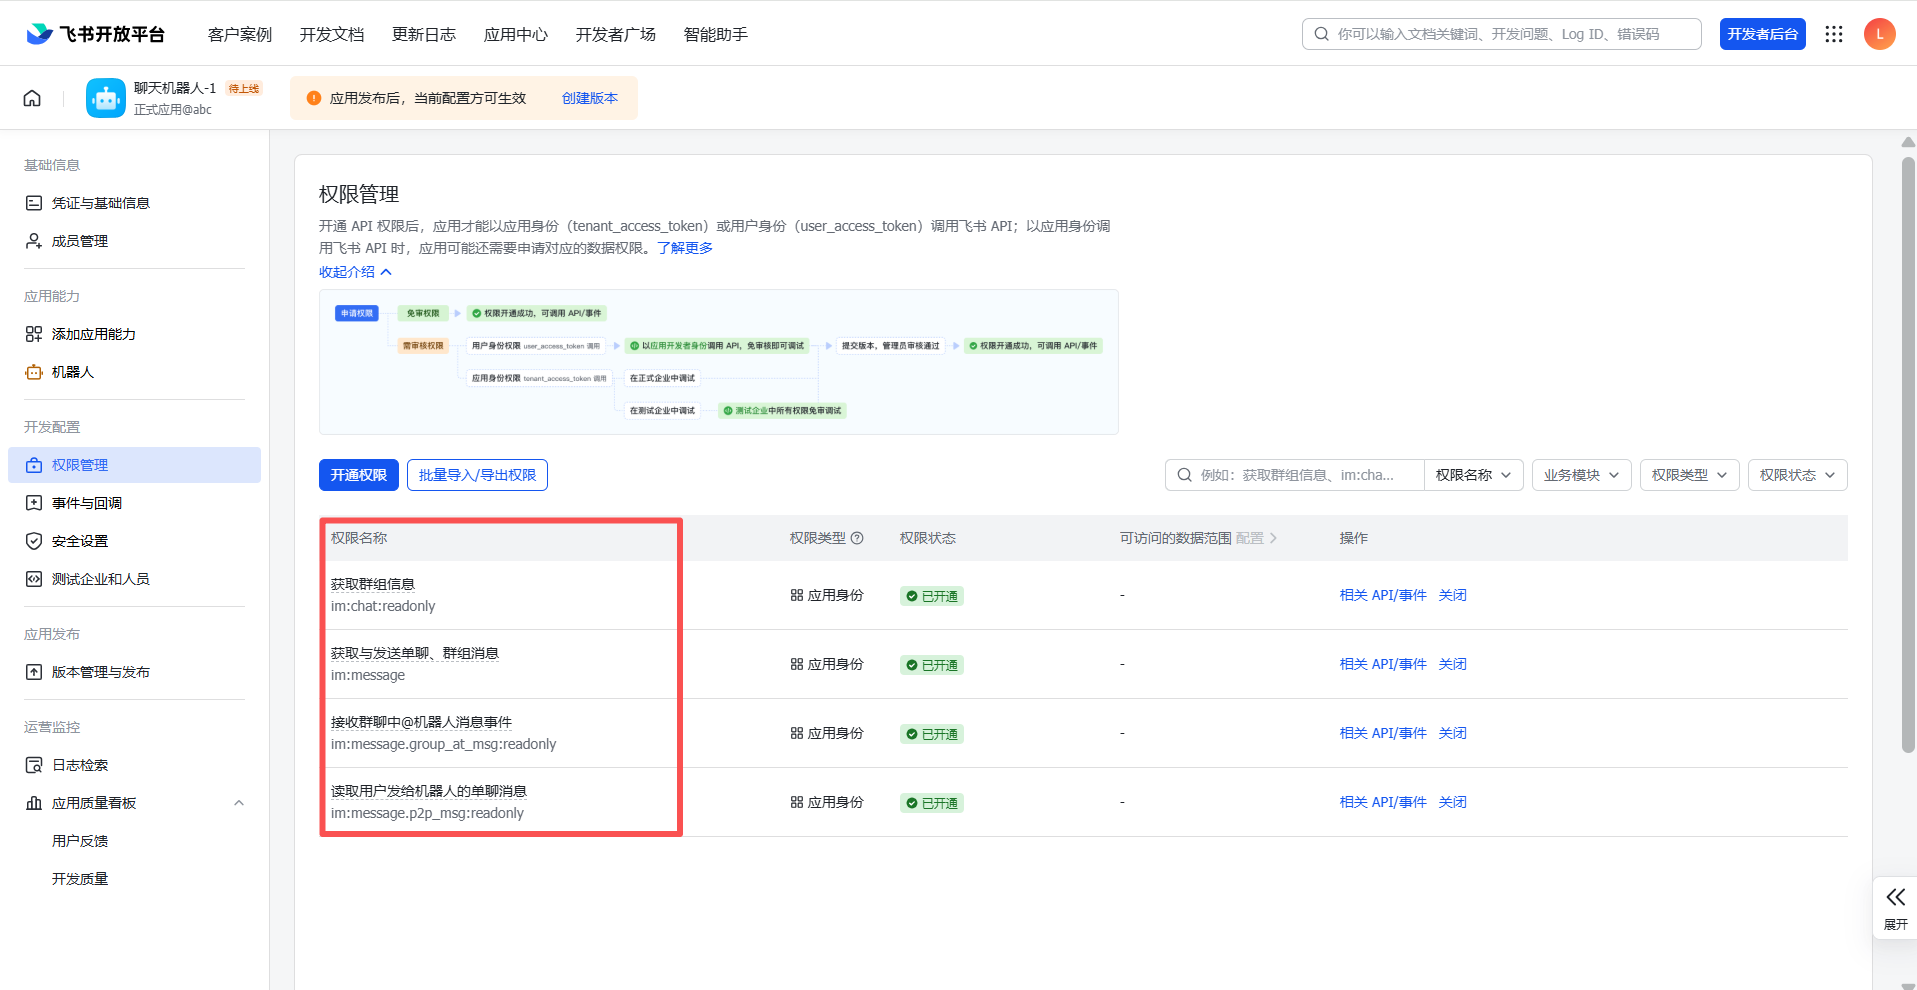Collapse the intro via 收起介绍
Viewport: 1917px width, 990px height.
355,272
